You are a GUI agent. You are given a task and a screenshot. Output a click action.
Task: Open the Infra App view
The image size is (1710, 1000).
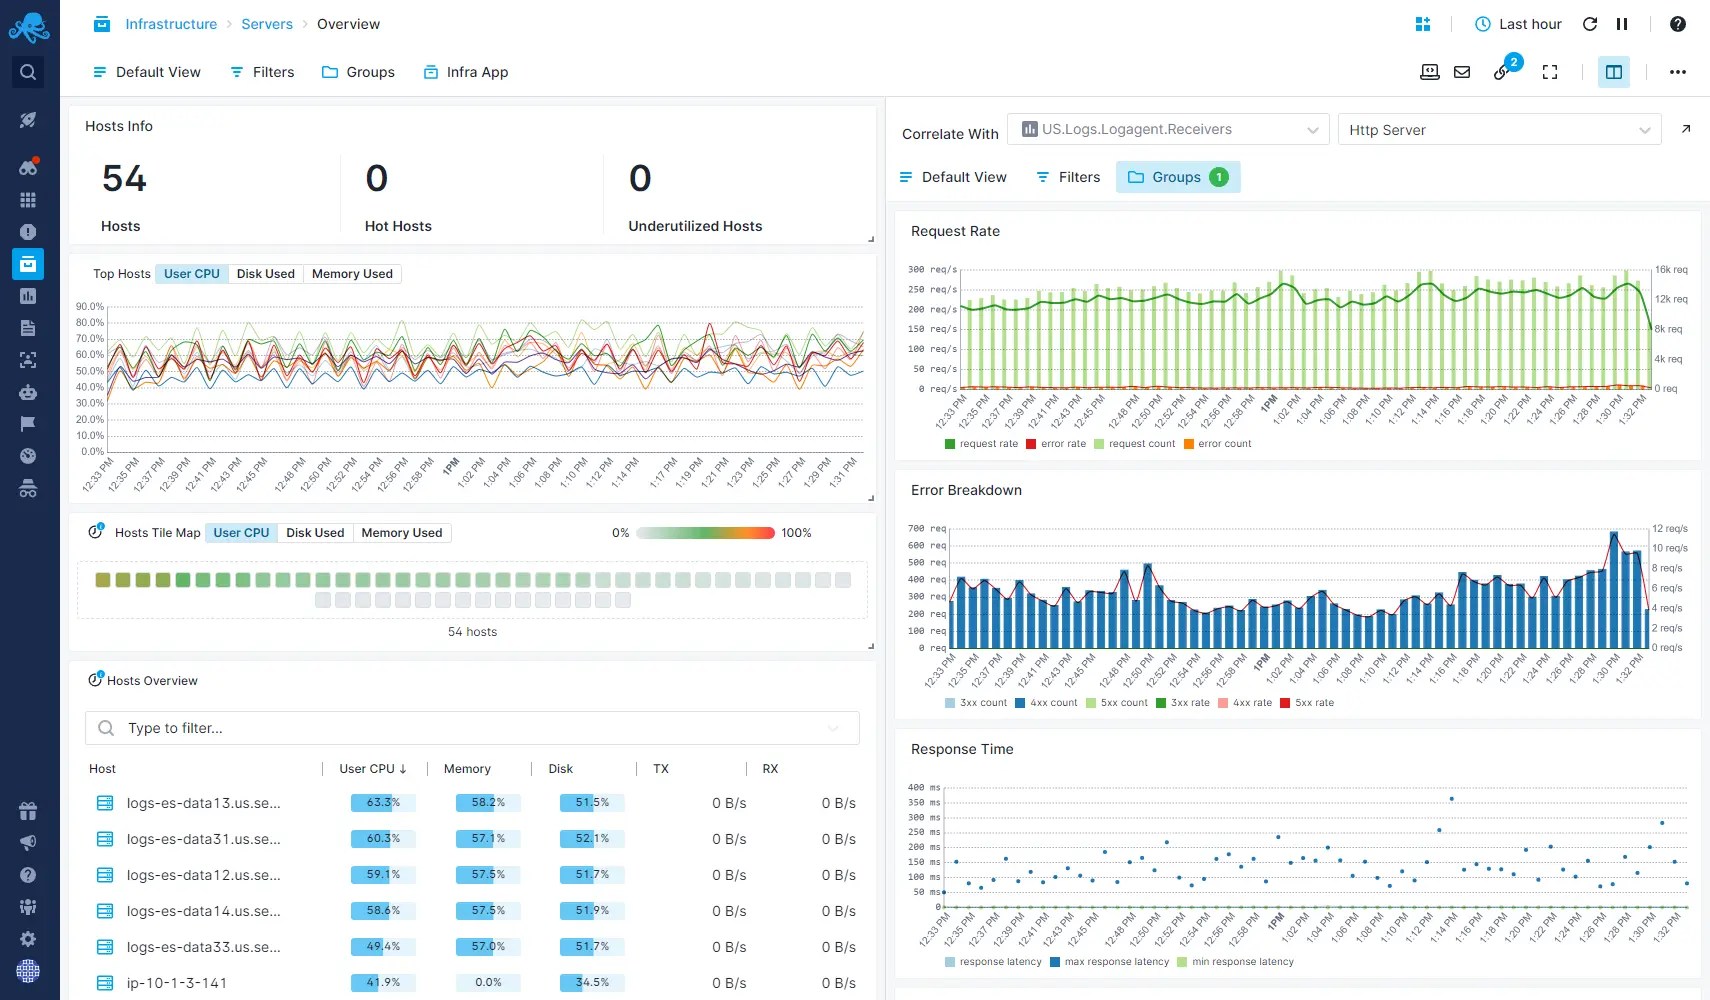(x=465, y=72)
